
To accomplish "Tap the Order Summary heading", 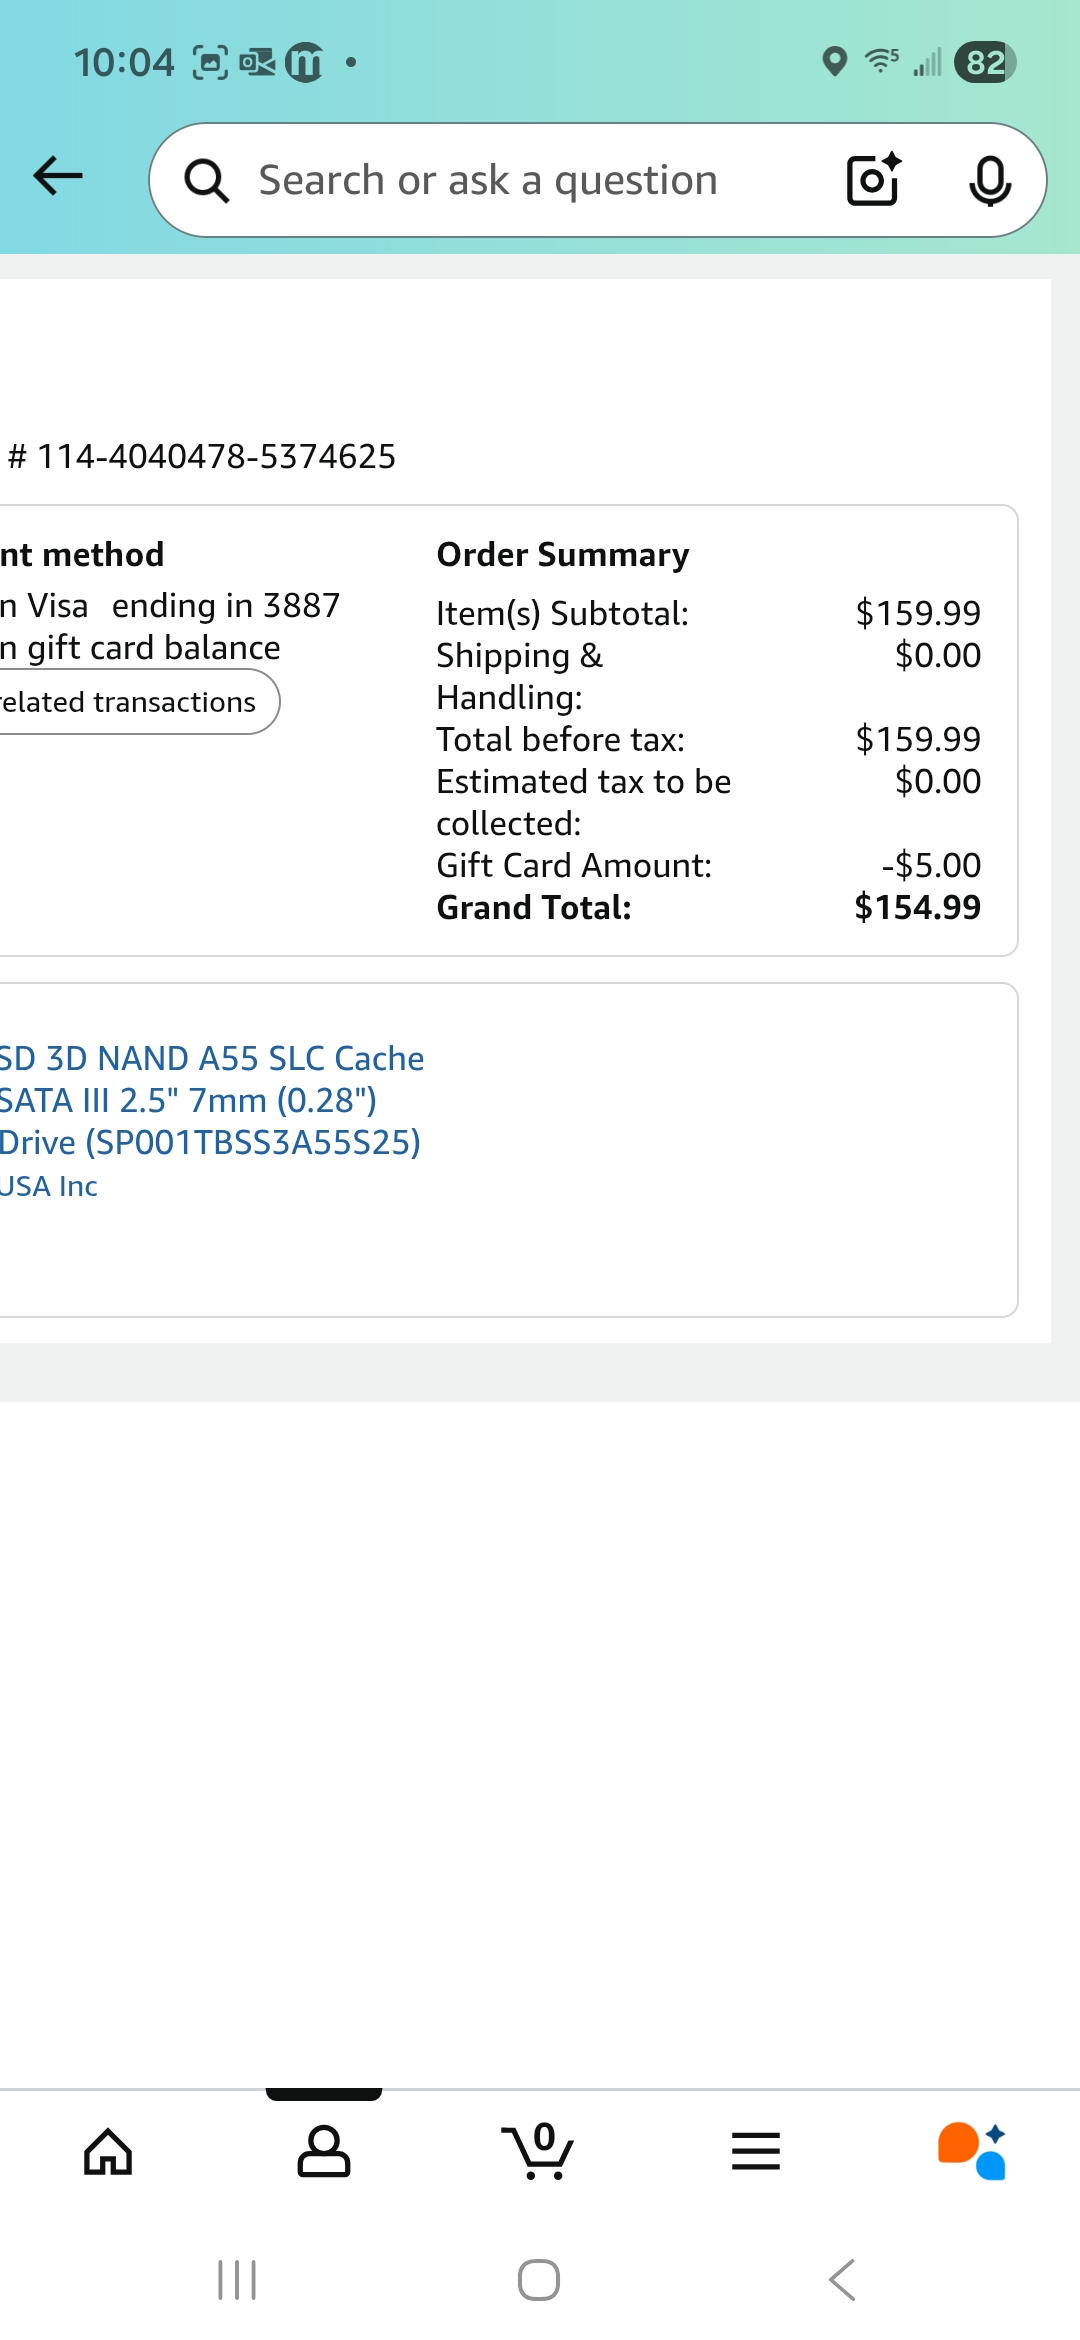I will 563,554.
